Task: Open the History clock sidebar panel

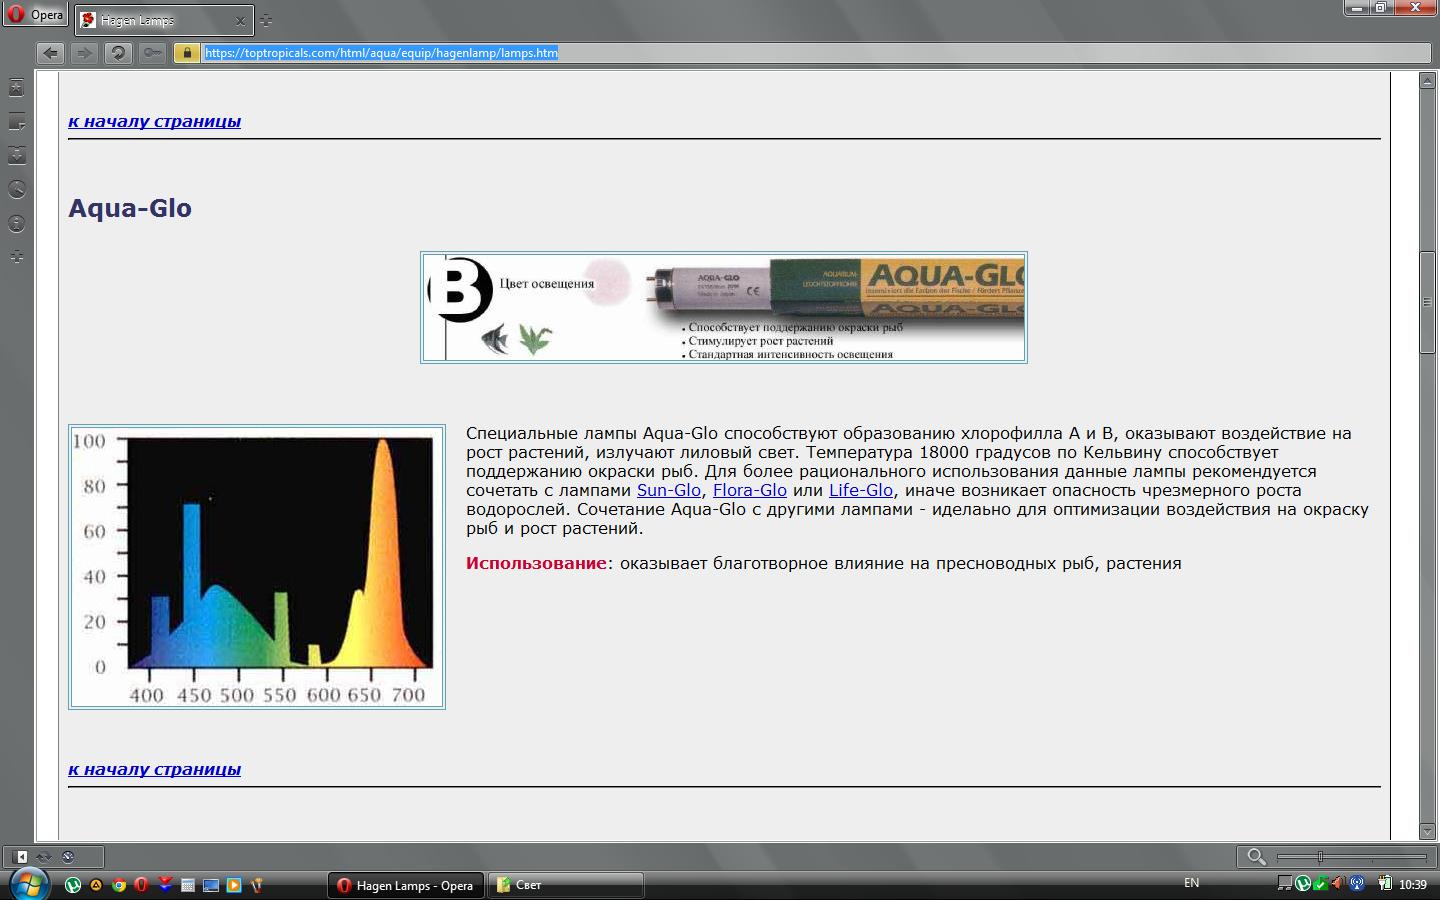Action: click(x=16, y=189)
